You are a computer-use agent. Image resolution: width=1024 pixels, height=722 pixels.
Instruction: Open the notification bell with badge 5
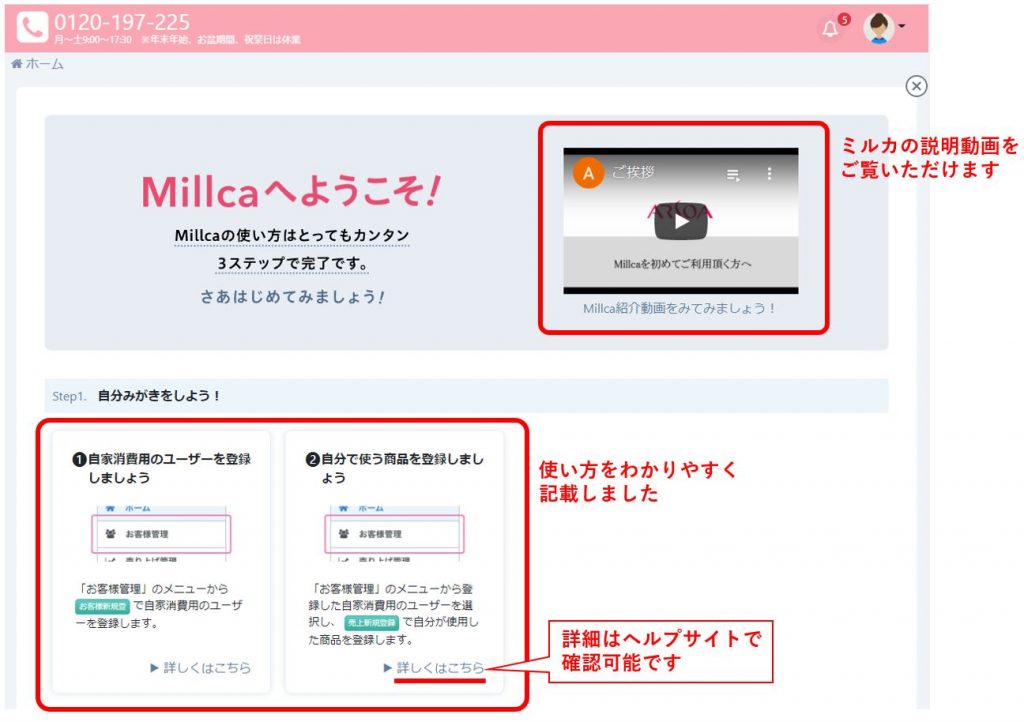[x=830, y=29]
